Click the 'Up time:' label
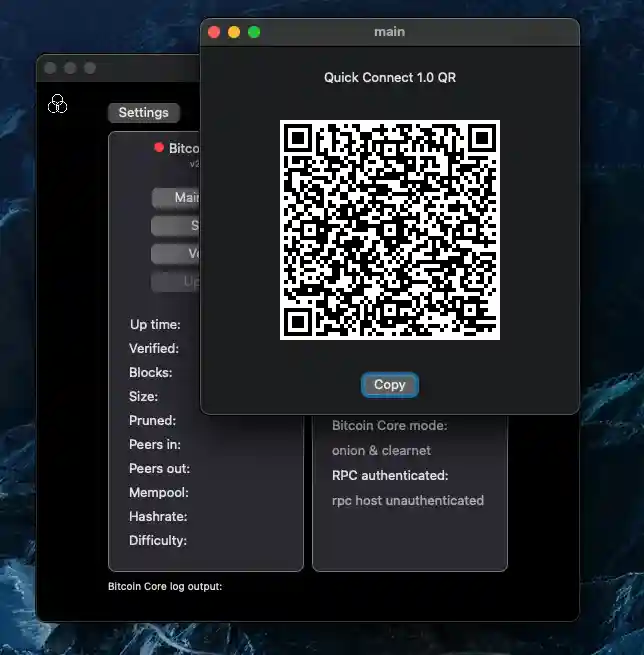Image resolution: width=644 pixels, height=655 pixels. [x=155, y=325]
